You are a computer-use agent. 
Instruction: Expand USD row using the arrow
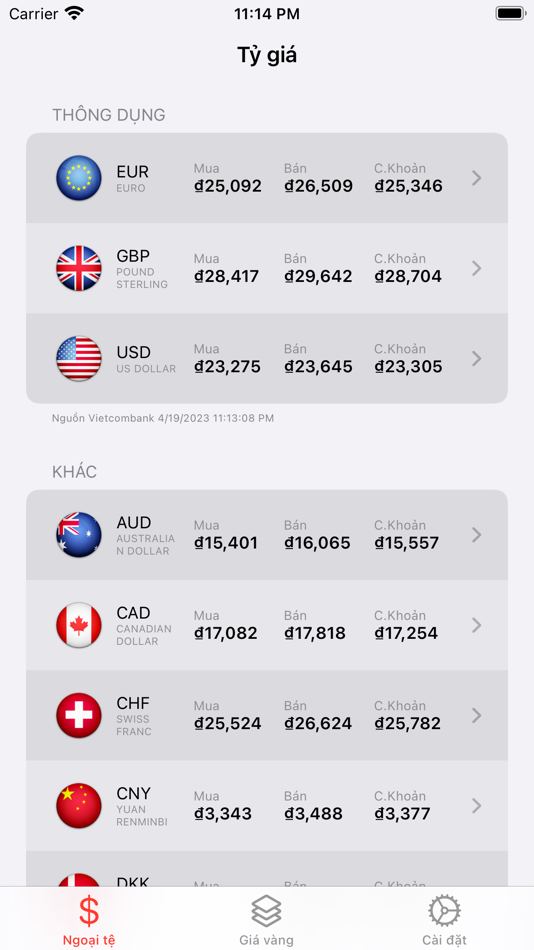[476, 359]
